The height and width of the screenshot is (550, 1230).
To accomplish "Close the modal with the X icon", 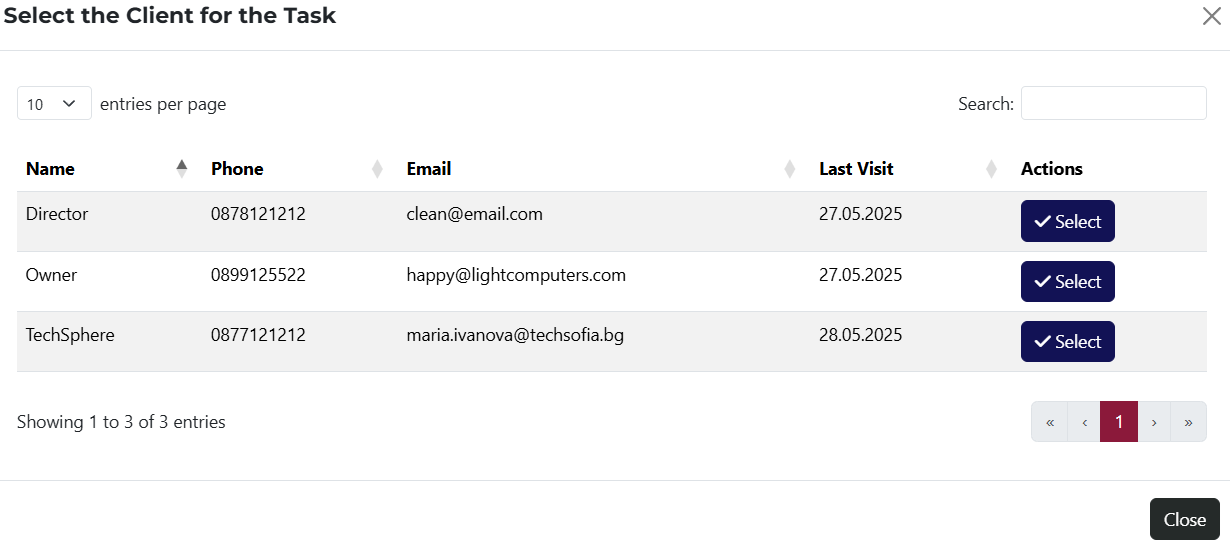I will point(1211,16).
